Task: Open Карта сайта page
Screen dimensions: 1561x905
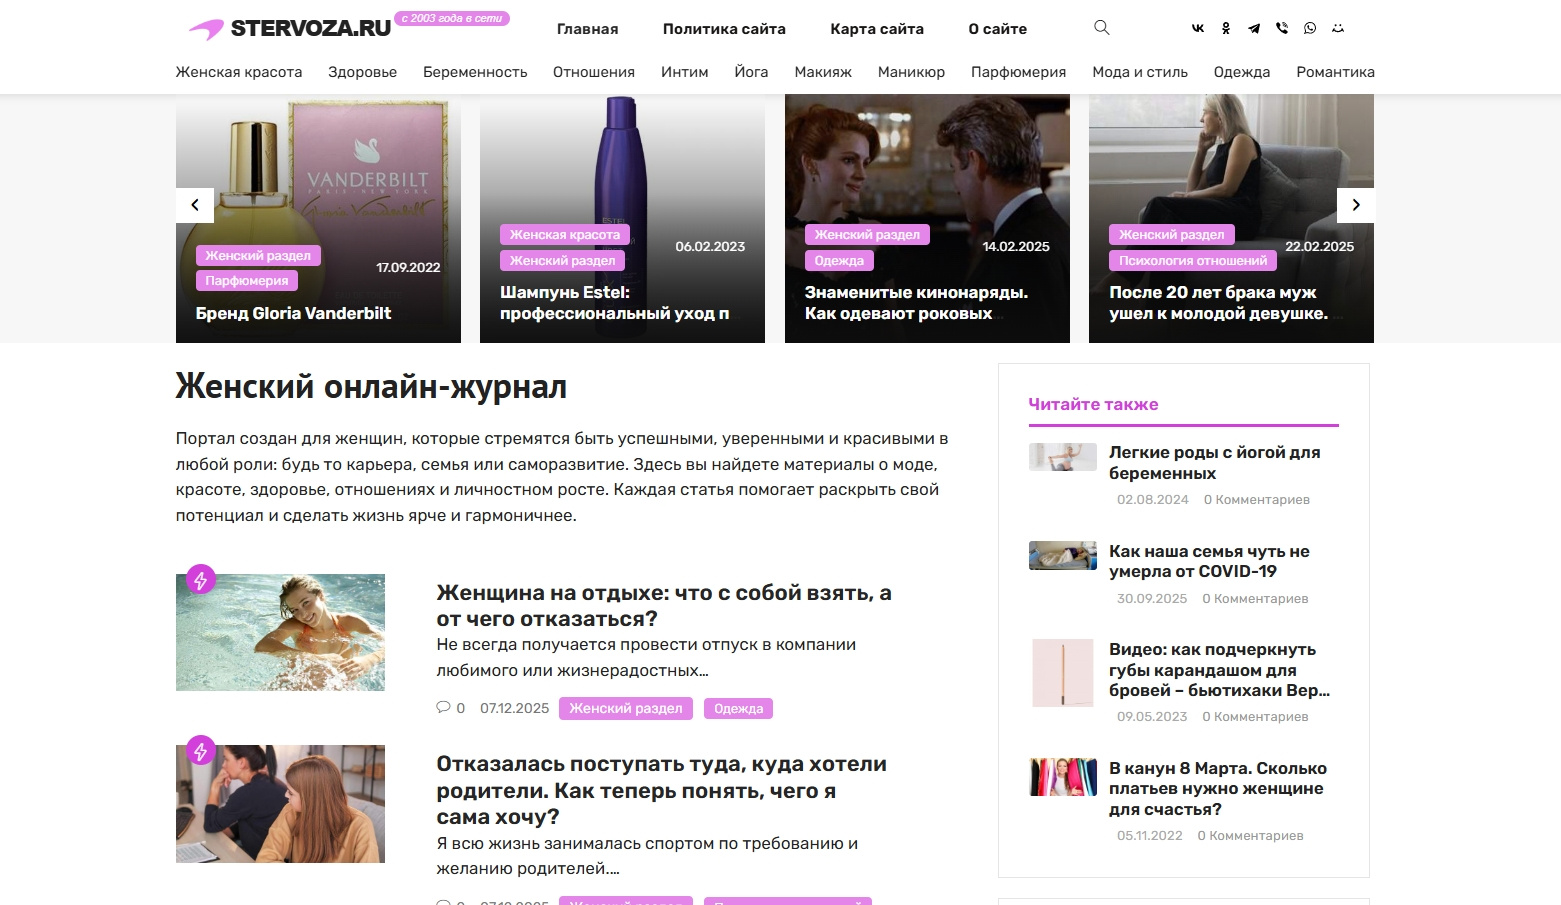Action: click(x=877, y=29)
